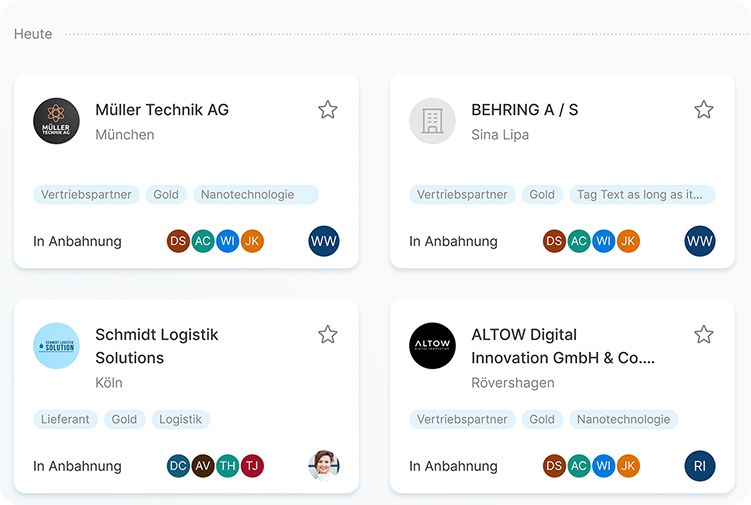Click the Logistik tag
This screenshot has width=751, height=505.
click(181, 419)
